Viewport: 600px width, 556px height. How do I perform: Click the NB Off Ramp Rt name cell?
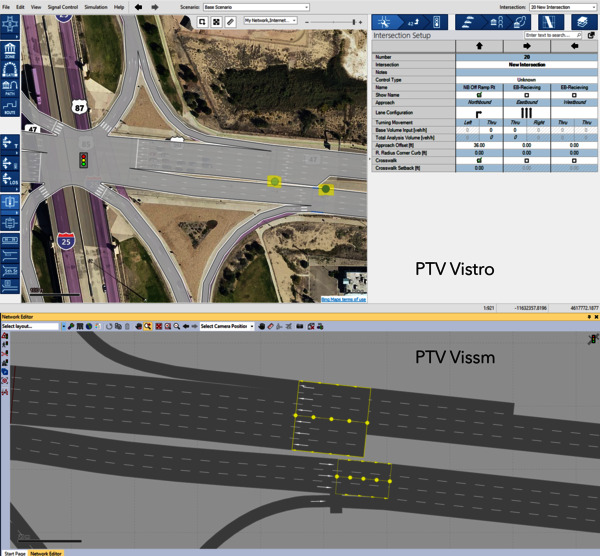point(479,87)
